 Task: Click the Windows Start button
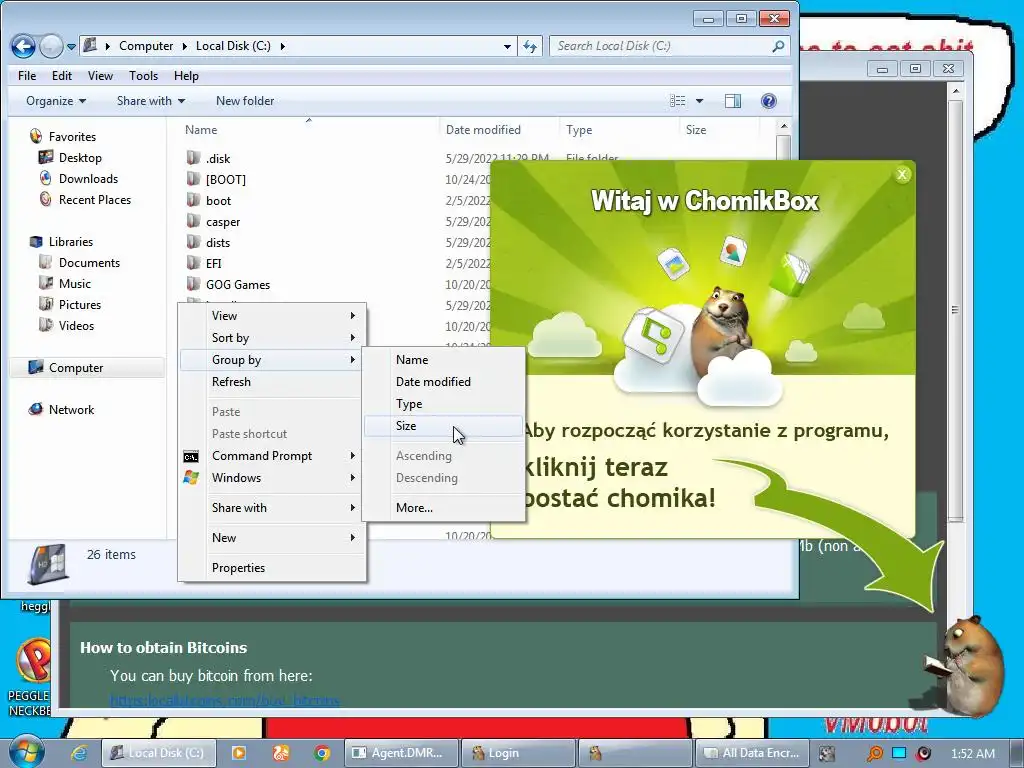27,752
